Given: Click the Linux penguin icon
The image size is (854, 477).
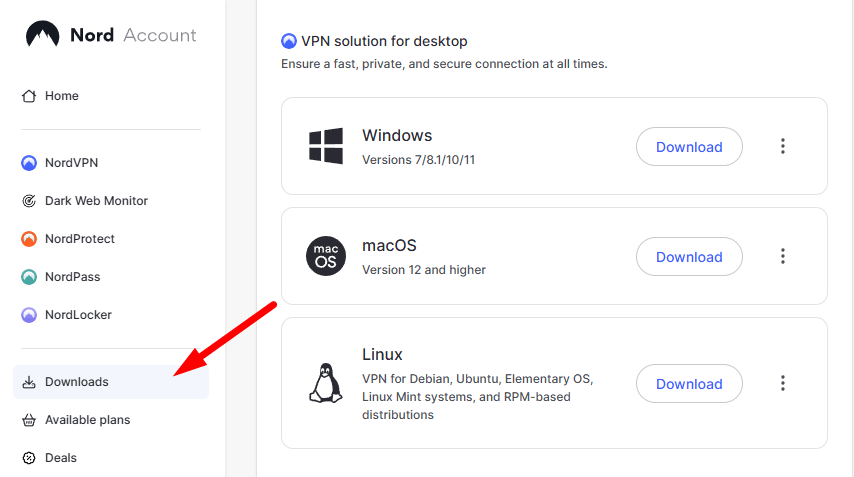Looking at the screenshot, I should tap(323, 383).
